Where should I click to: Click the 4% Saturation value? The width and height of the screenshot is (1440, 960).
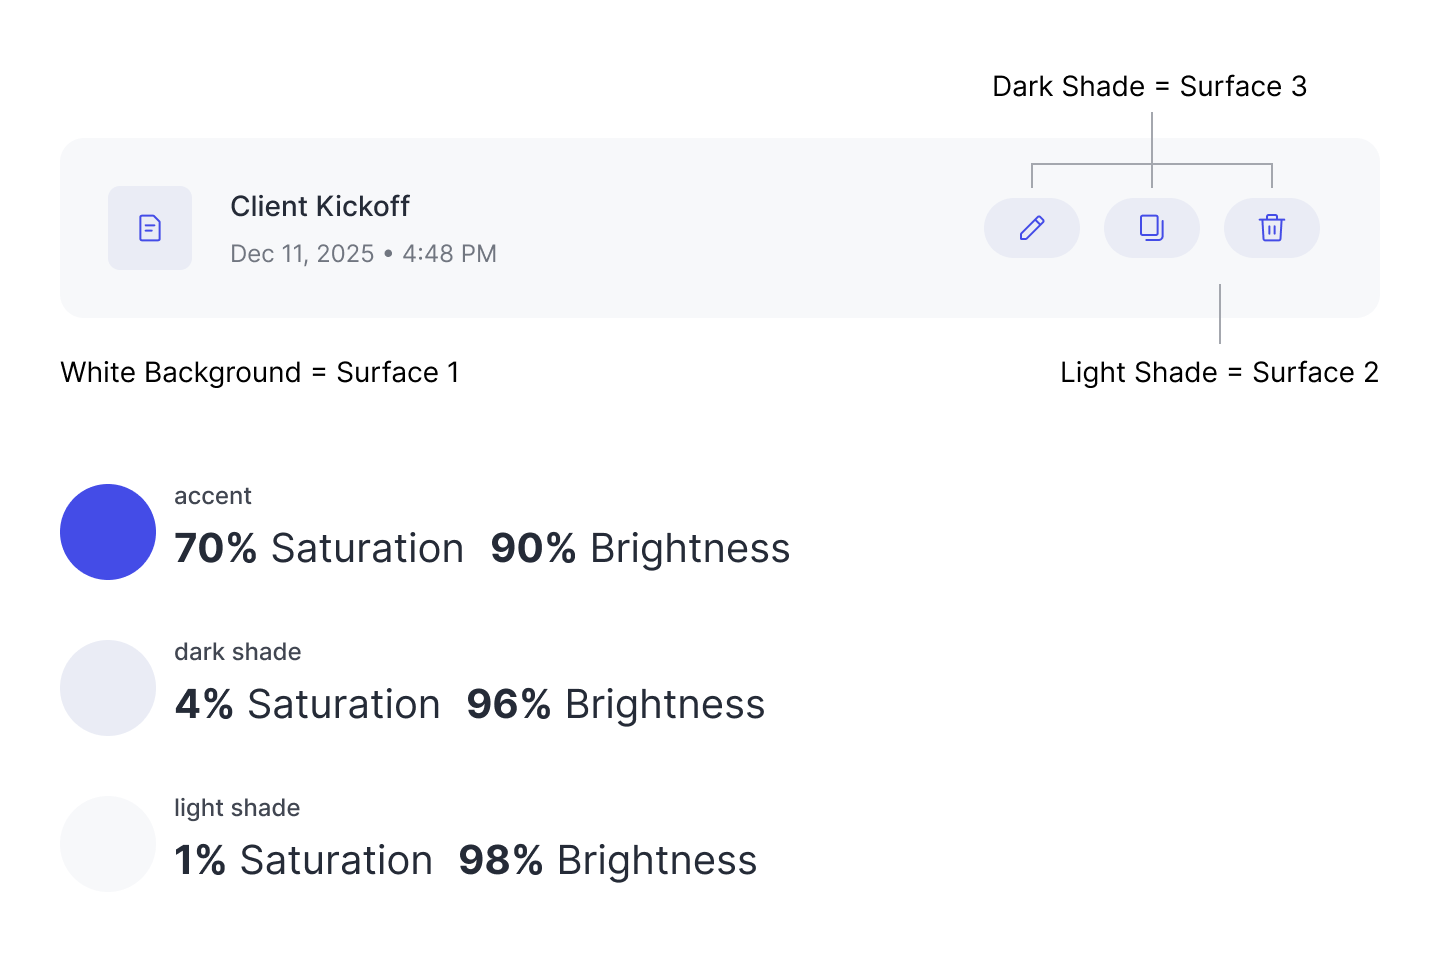point(307,705)
